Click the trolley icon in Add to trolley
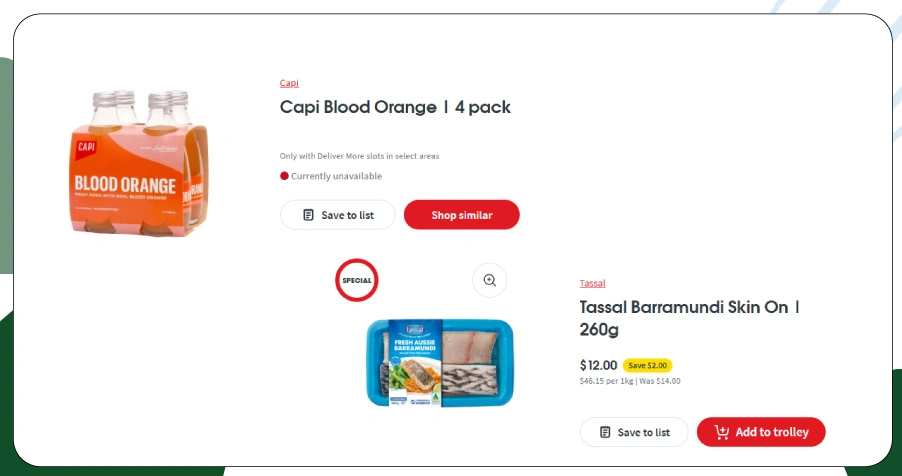This screenshot has height=476, width=902. pyautogui.click(x=722, y=432)
